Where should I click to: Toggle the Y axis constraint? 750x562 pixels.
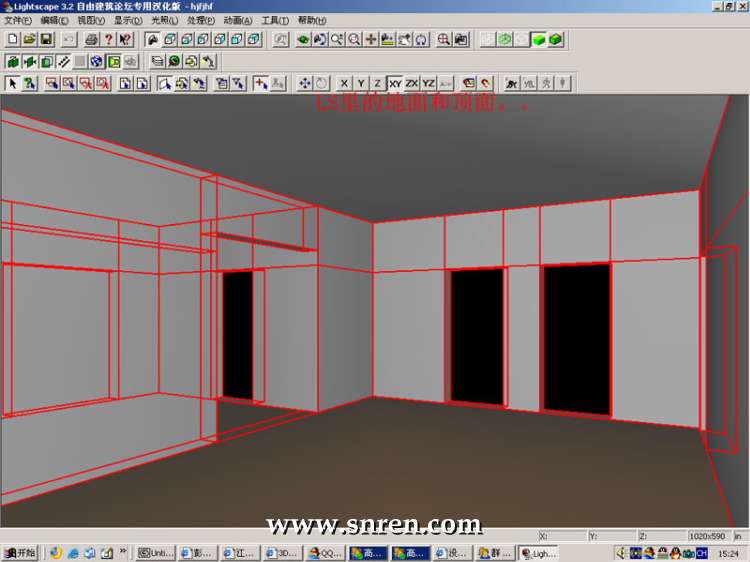coord(361,83)
